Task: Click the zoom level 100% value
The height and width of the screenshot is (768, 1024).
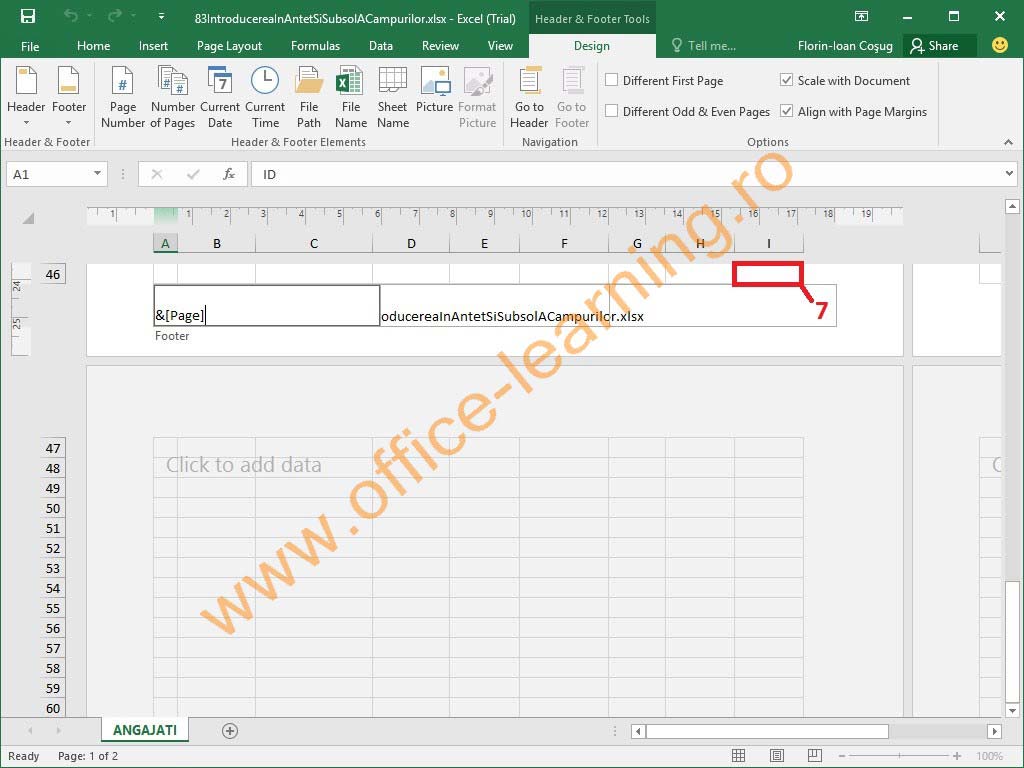Action: [989, 756]
